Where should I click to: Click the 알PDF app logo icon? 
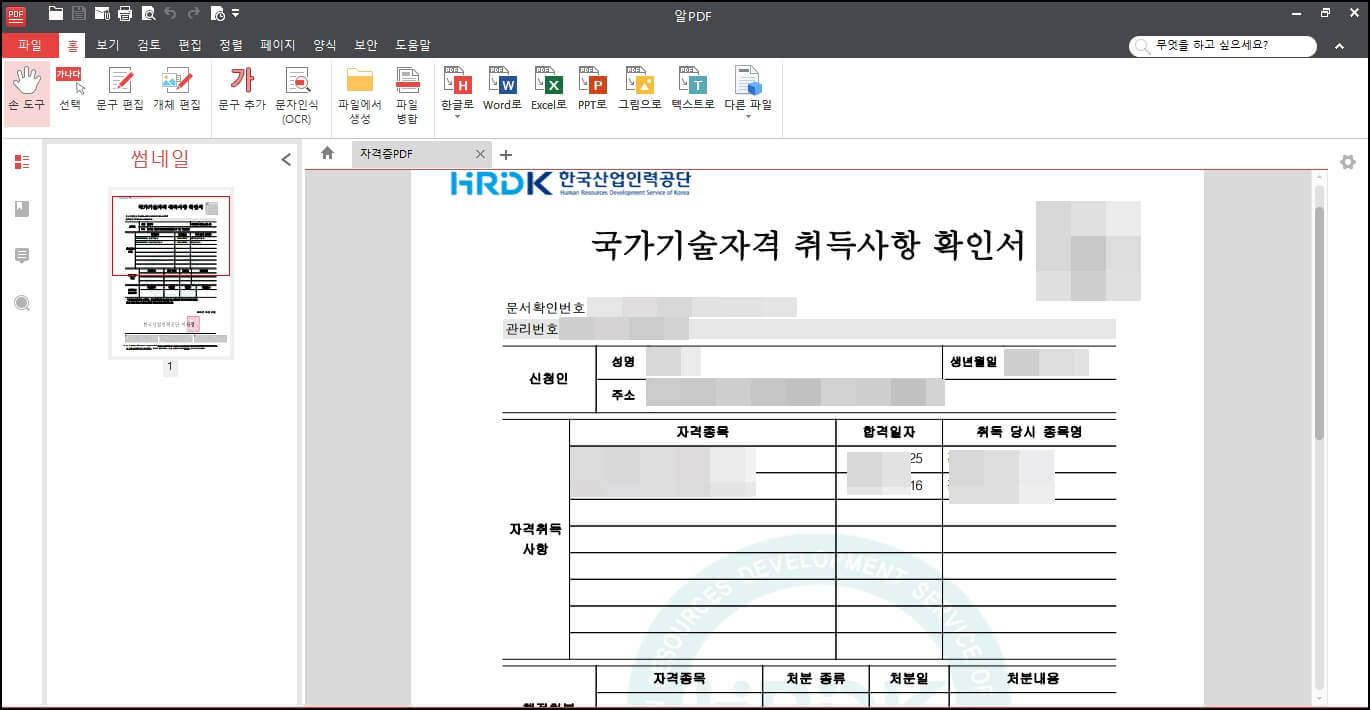pos(16,13)
